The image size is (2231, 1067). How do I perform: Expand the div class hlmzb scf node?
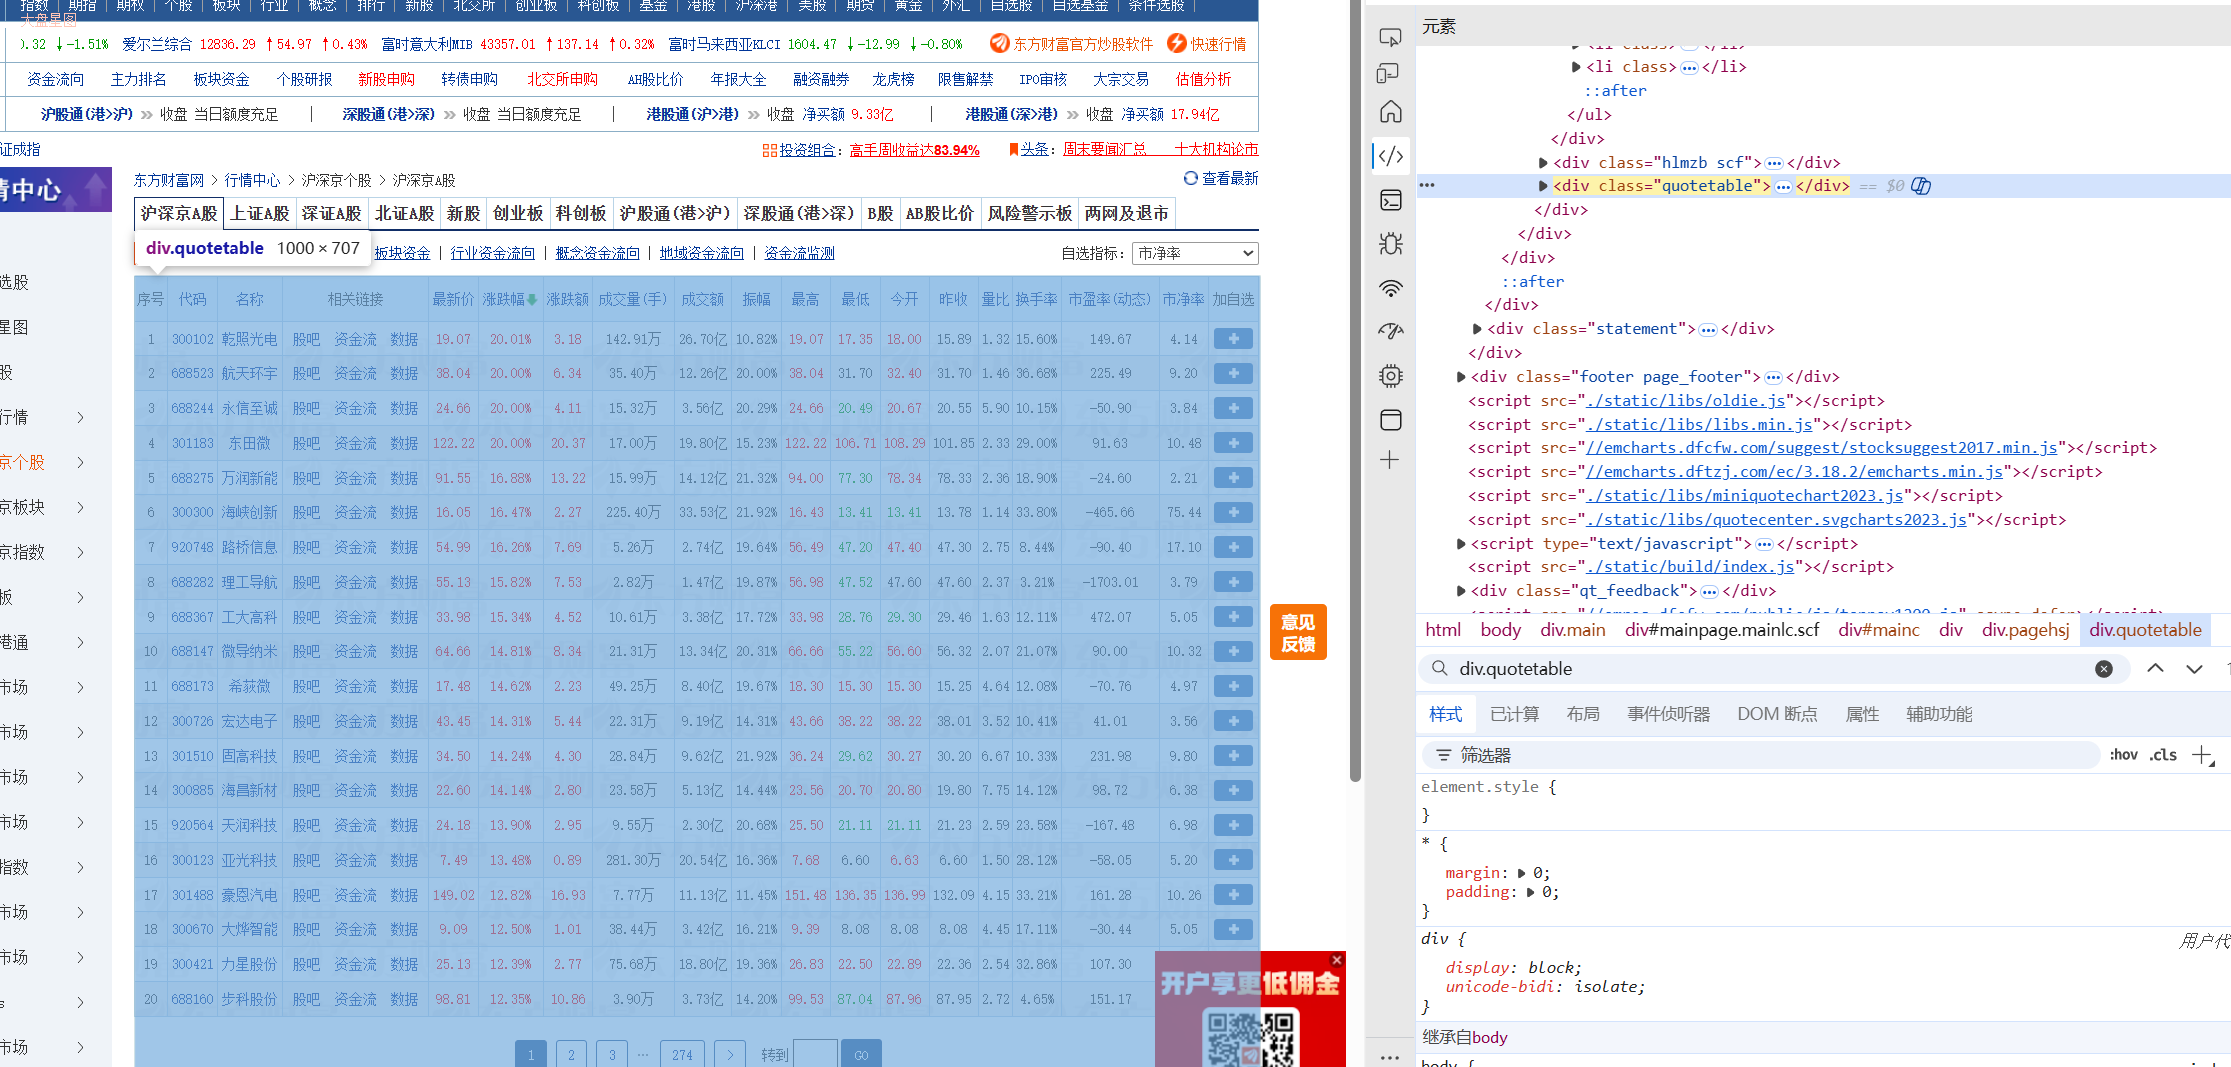point(1543,162)
